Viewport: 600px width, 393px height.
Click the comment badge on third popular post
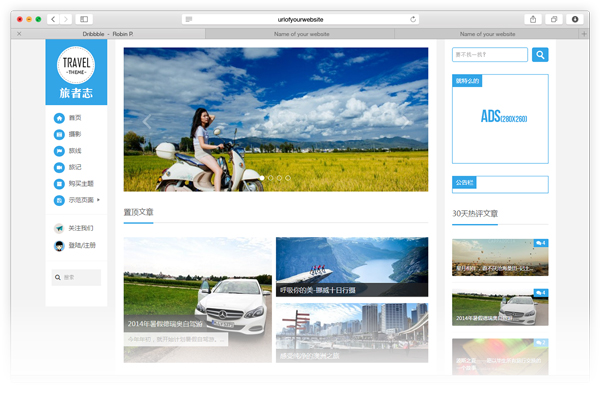click(x=541, y=342)
